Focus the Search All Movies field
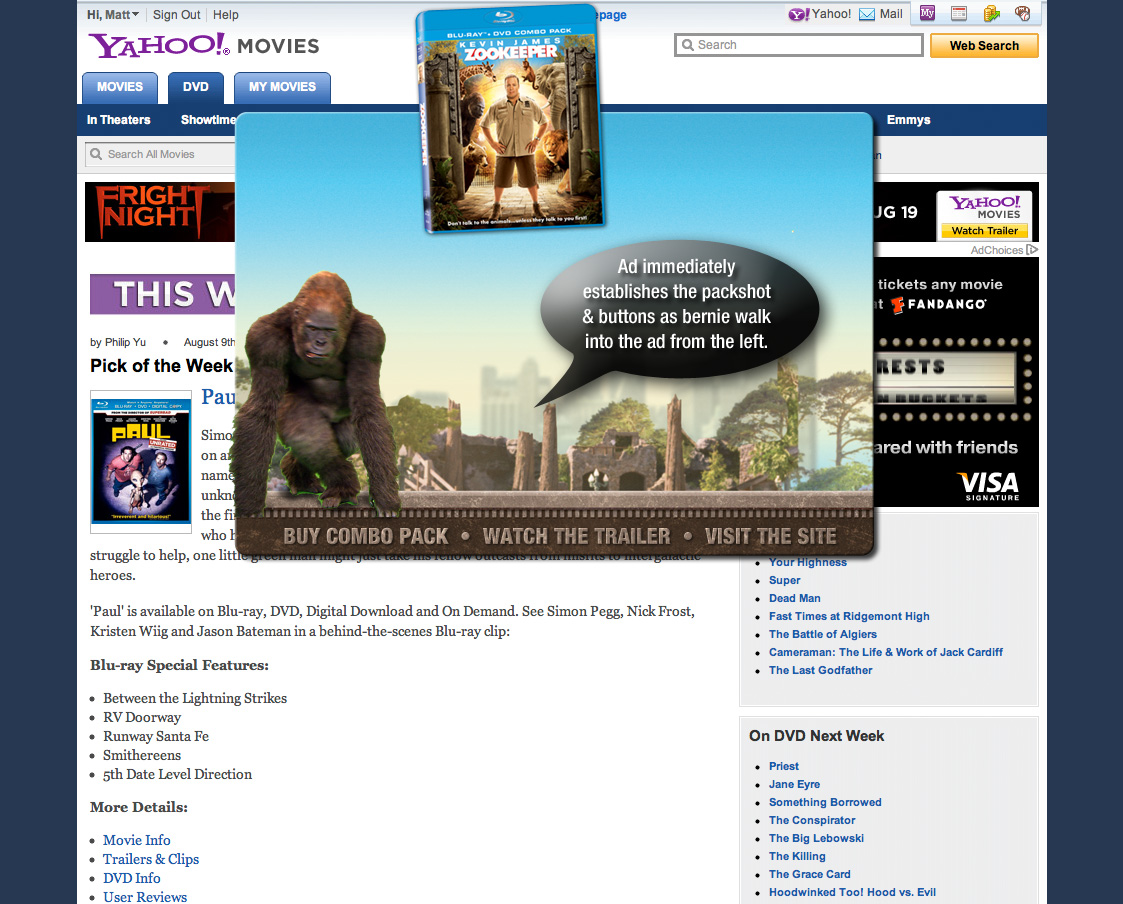Screen dimensions: 1123x904 click(161, 154)
